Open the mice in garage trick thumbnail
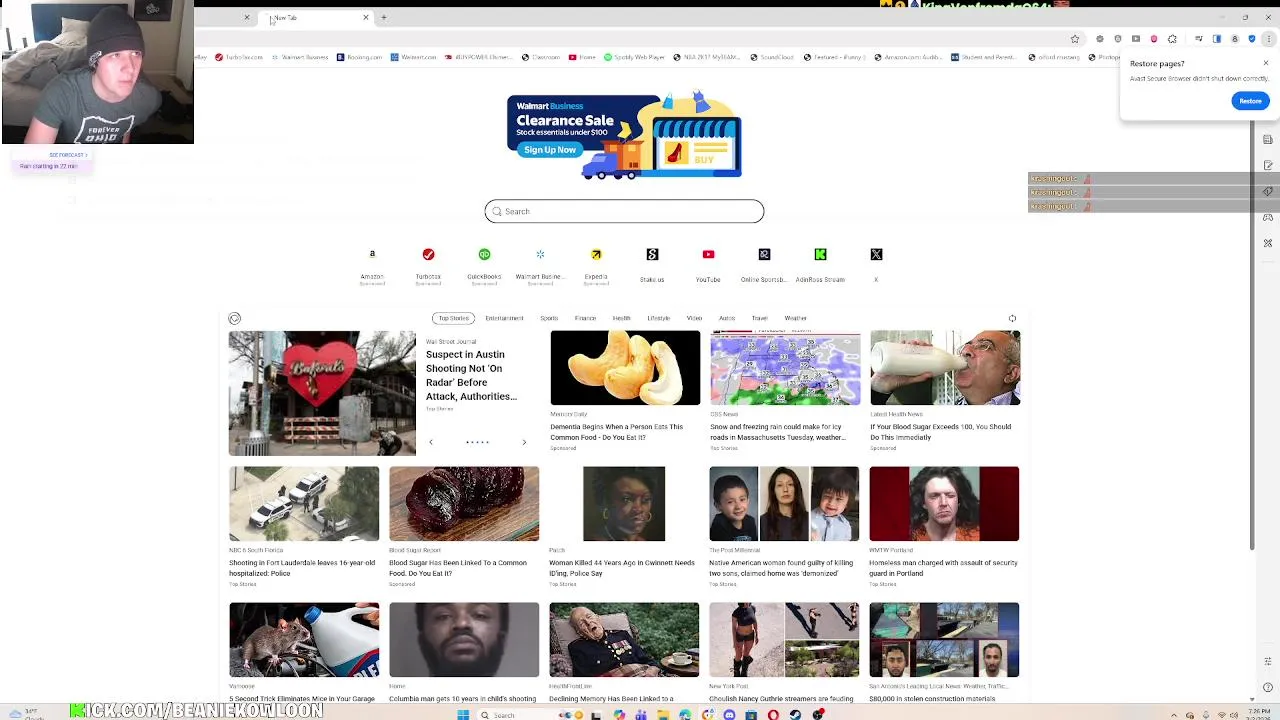This screenshot has width=1280, height=720. click(304, 640)
